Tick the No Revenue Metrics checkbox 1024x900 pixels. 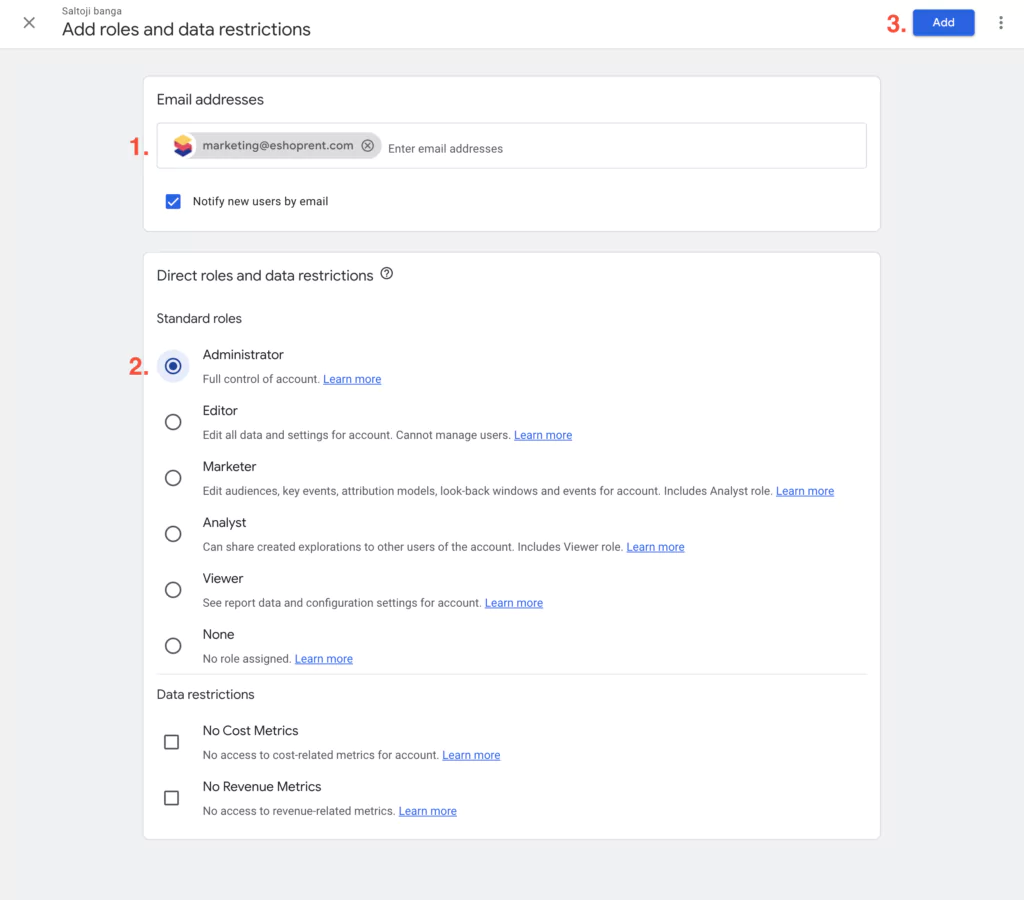point(172,798)
